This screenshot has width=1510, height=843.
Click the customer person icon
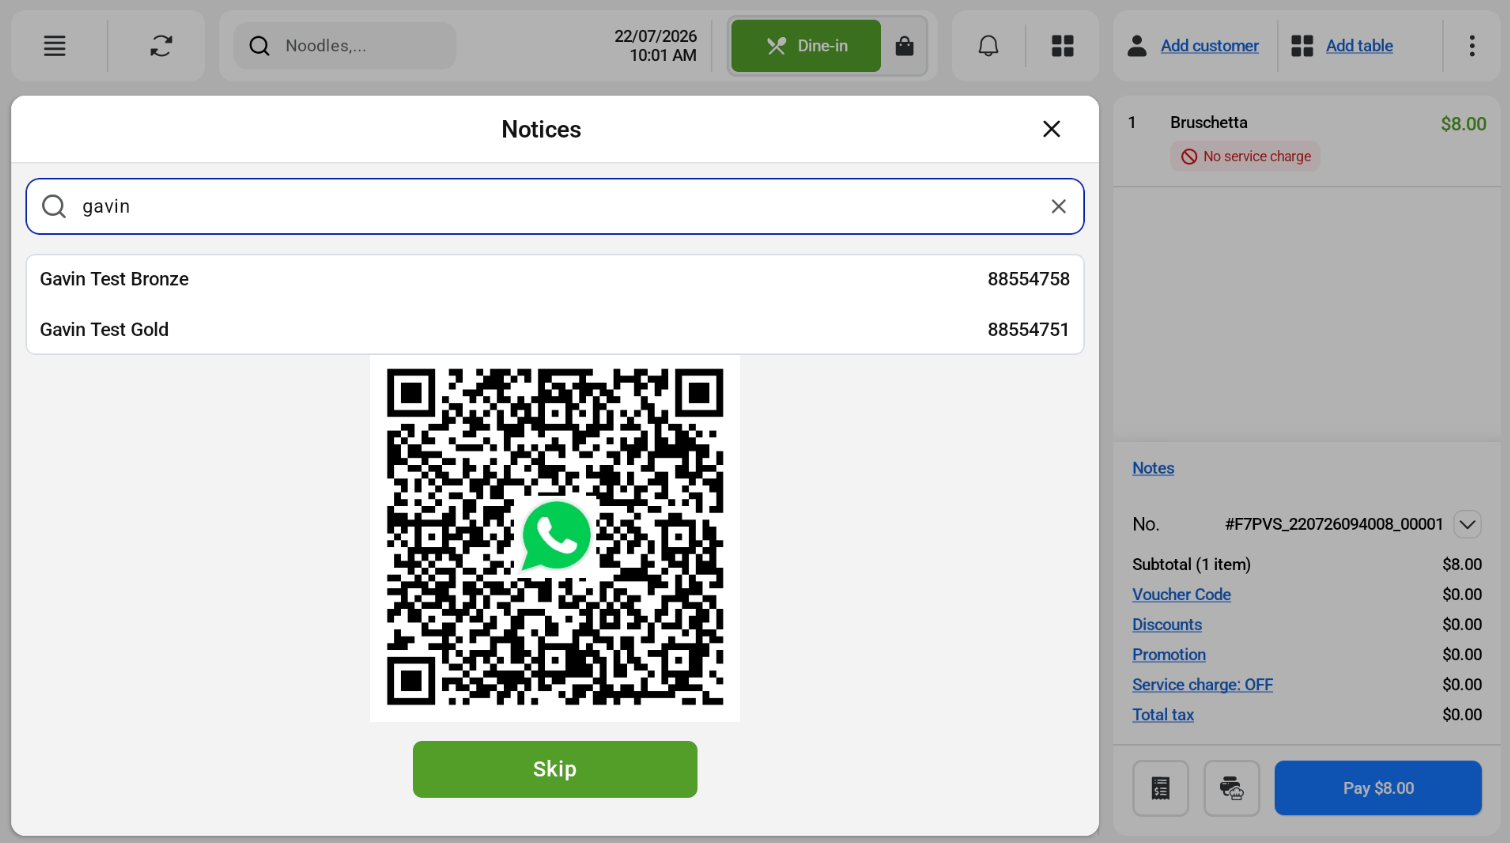coord(1137,46)
